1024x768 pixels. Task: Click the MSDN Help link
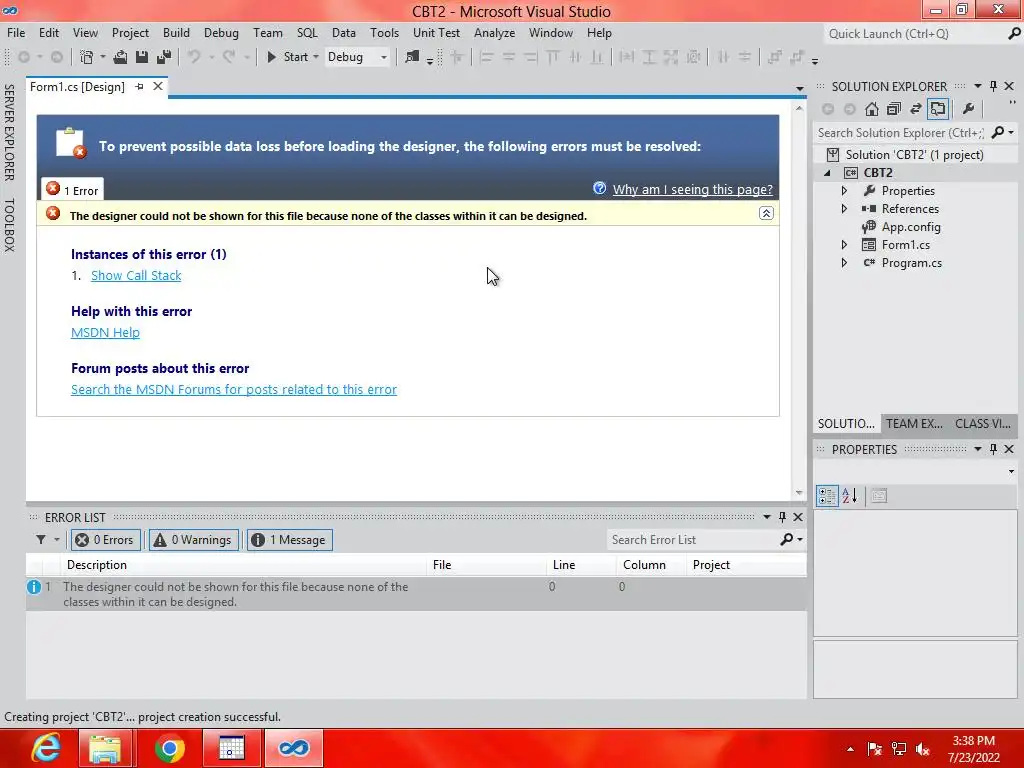(x=105, y=332)
